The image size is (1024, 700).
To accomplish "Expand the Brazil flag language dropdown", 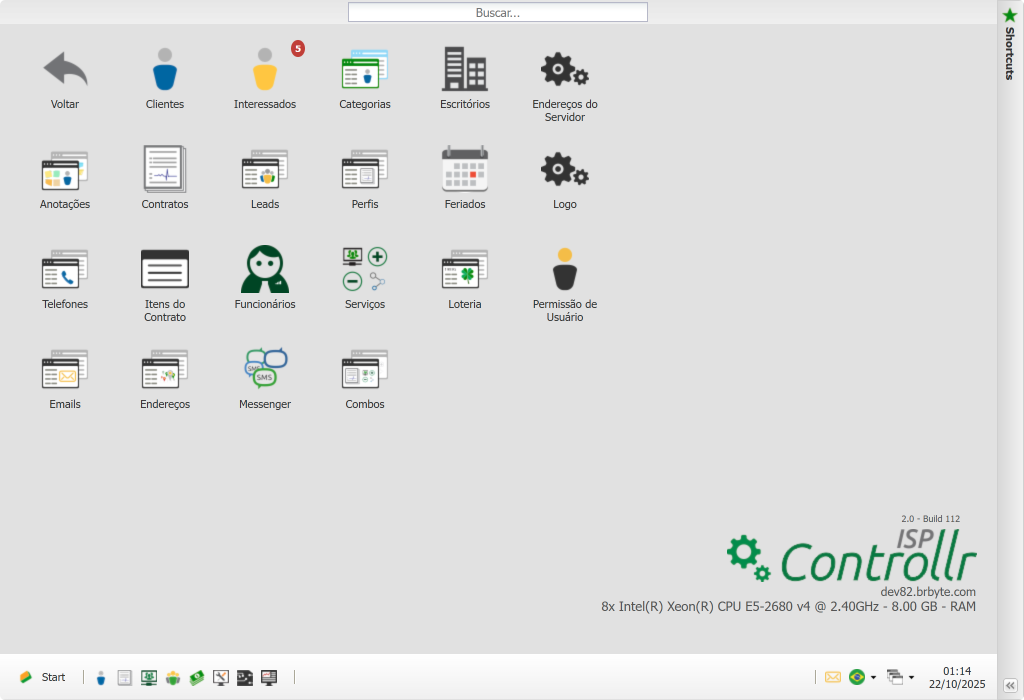I will tap(873, 678).
